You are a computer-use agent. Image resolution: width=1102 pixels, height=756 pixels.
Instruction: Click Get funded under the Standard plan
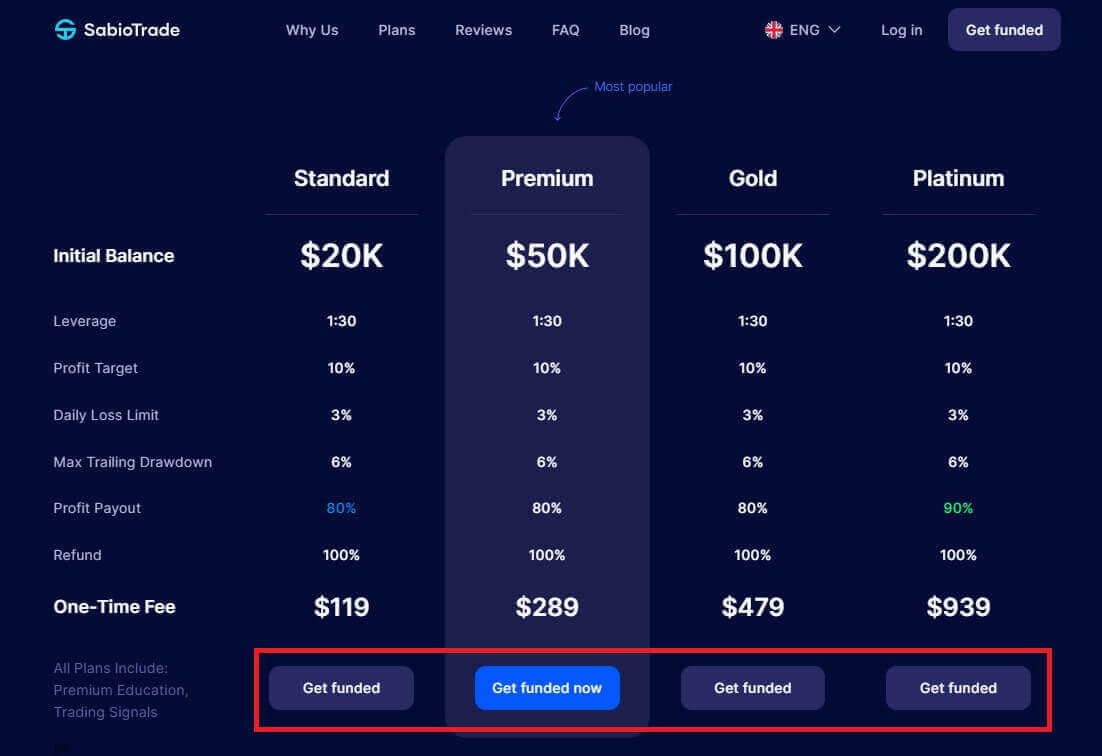[x=341, y=688]
